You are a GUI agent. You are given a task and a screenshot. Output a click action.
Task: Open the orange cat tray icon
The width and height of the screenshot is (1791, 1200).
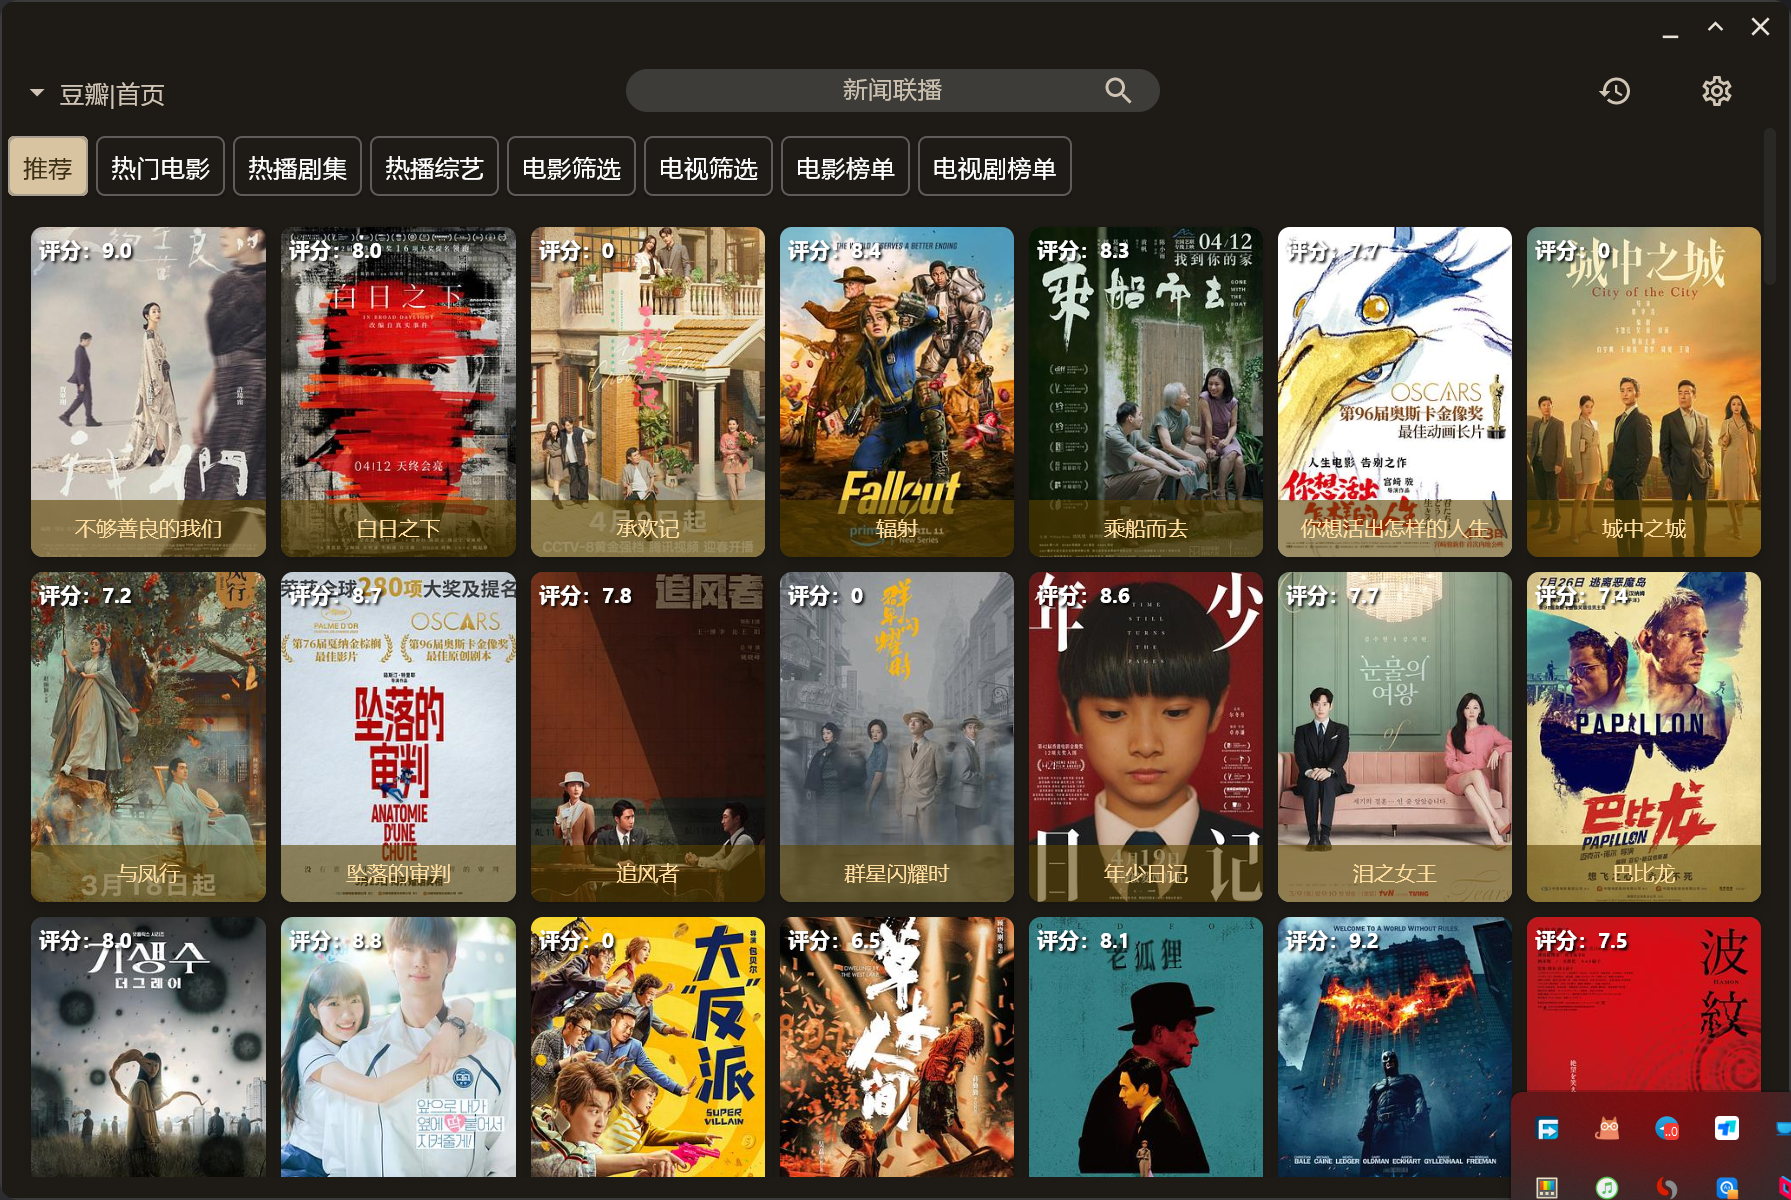[x=1607, y=1129]
